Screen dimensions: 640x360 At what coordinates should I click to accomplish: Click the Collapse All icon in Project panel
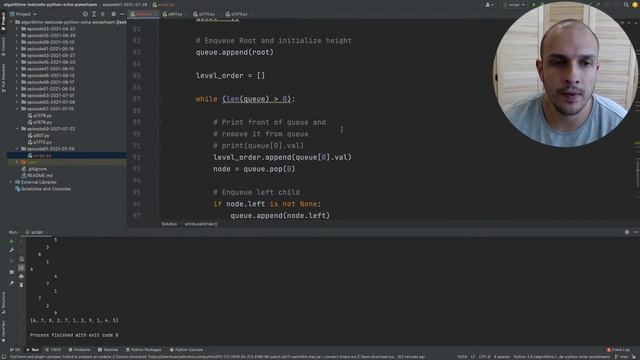103,14
